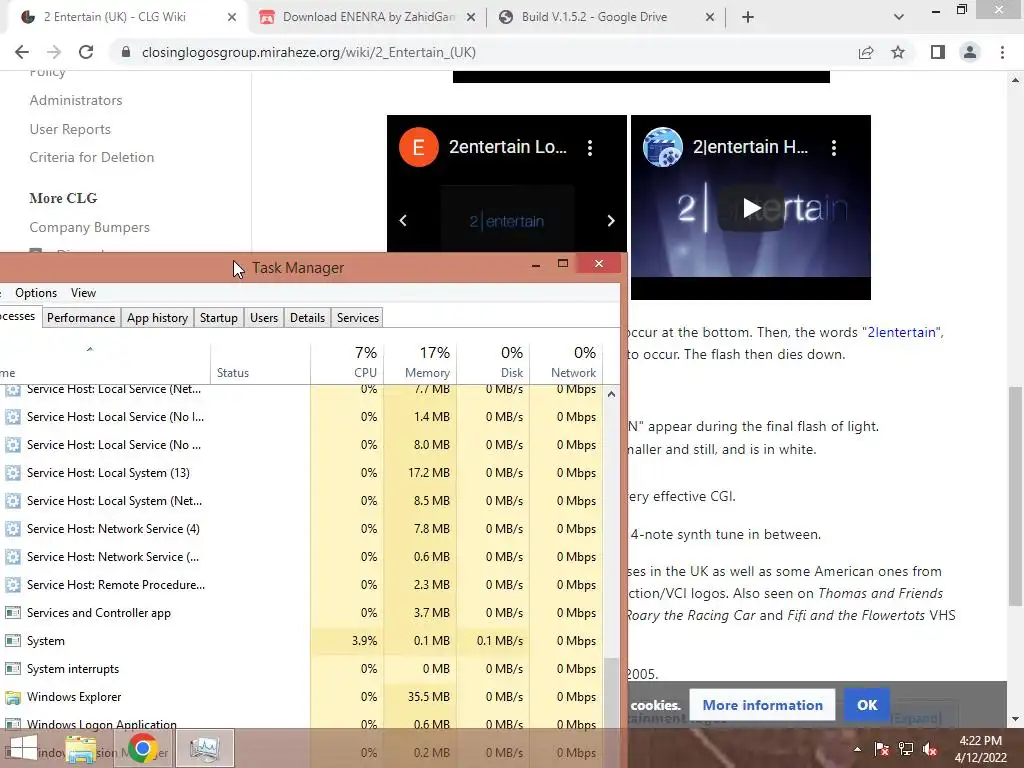
Task: Click the orange E channel avatar
Action: 419,147
